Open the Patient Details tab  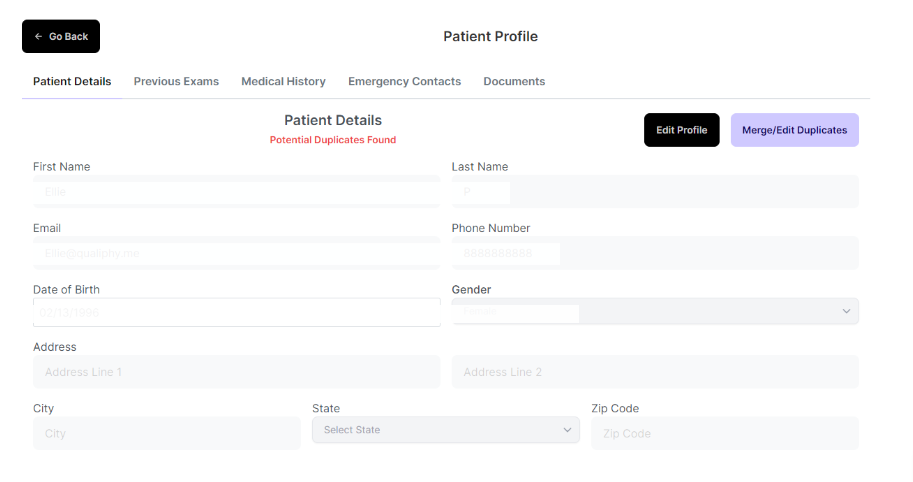tap(72, 82)
